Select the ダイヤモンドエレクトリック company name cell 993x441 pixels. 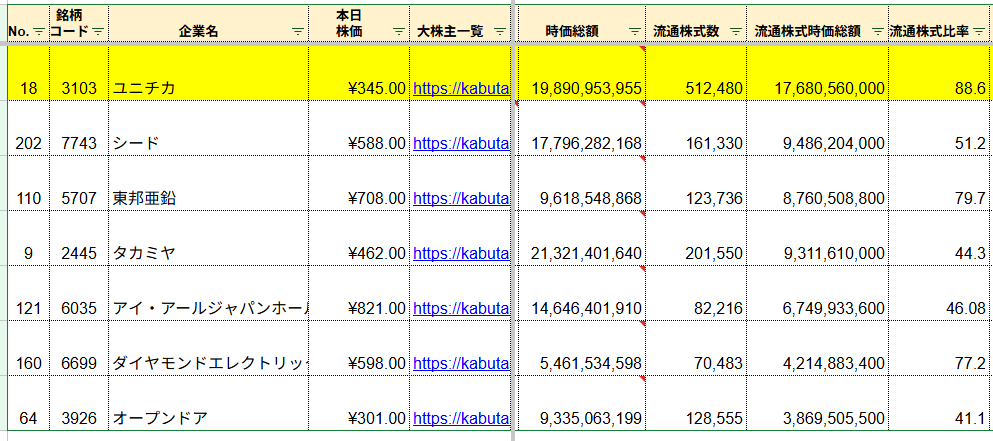[208, 348]
